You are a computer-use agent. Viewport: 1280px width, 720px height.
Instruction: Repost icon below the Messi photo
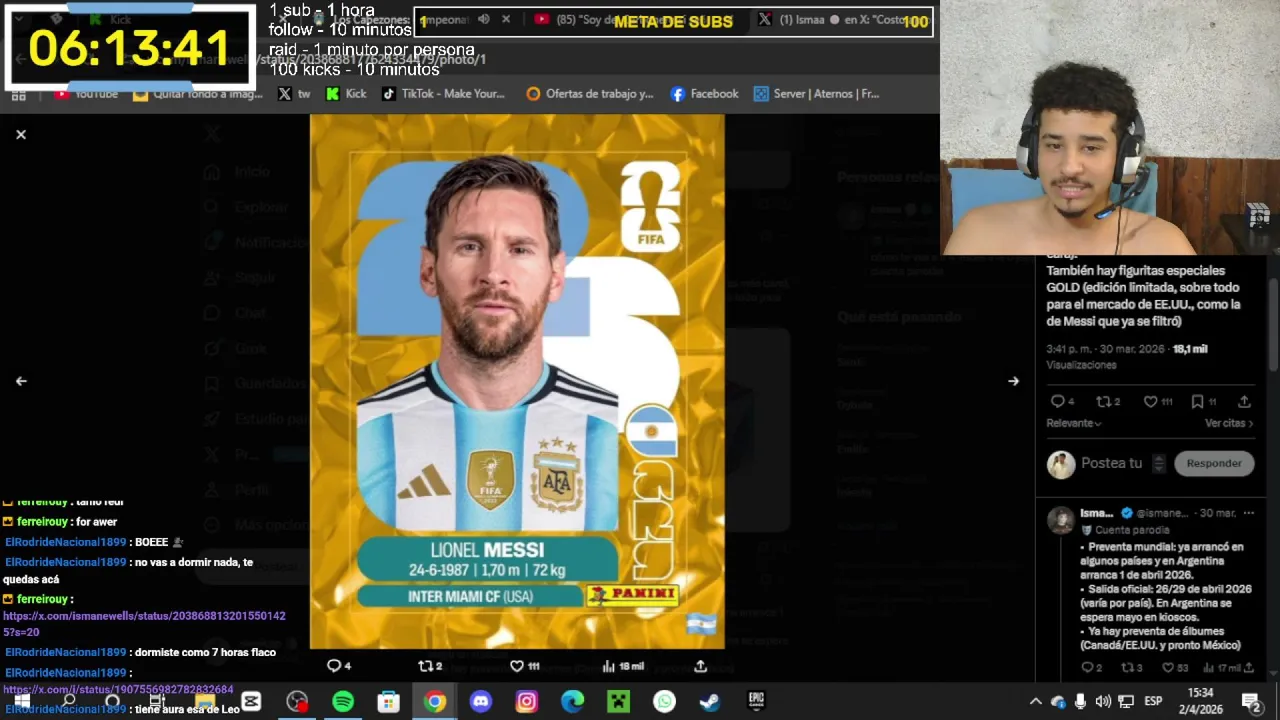pos(424,666)
